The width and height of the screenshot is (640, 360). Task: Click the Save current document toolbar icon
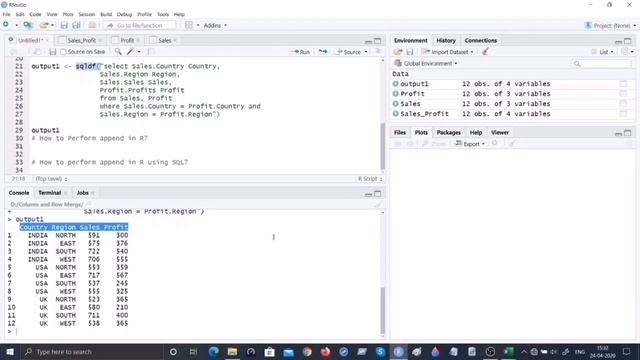tap(64, 25)
